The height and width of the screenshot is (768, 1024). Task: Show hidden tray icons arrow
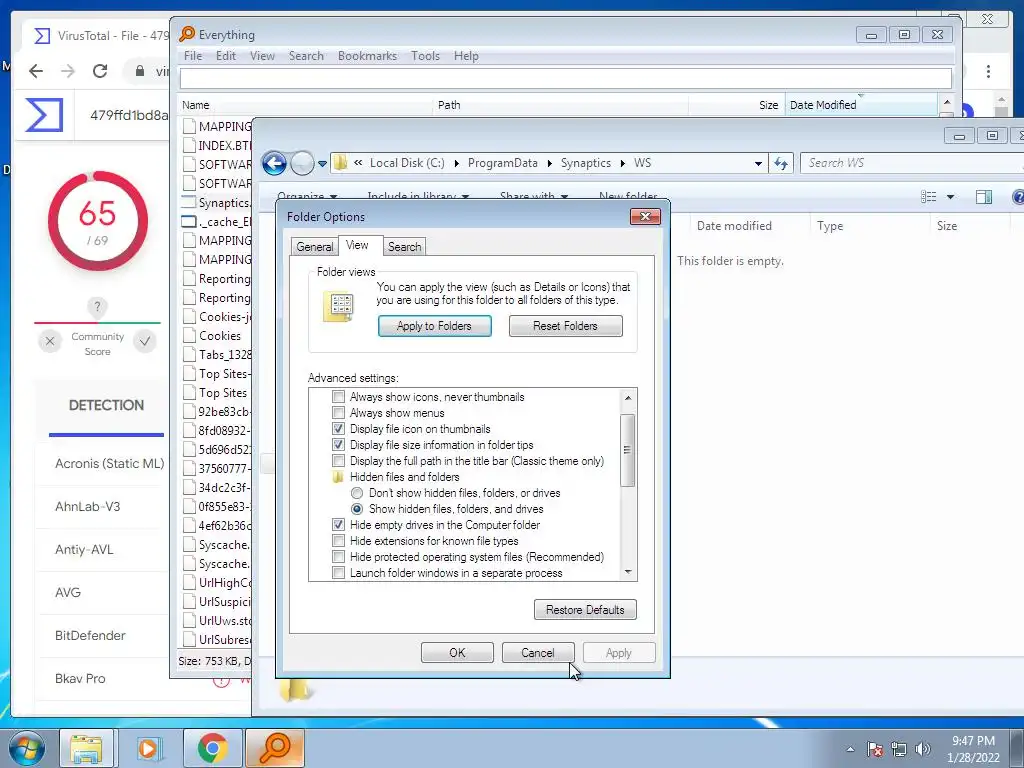[x=850, y=749]
